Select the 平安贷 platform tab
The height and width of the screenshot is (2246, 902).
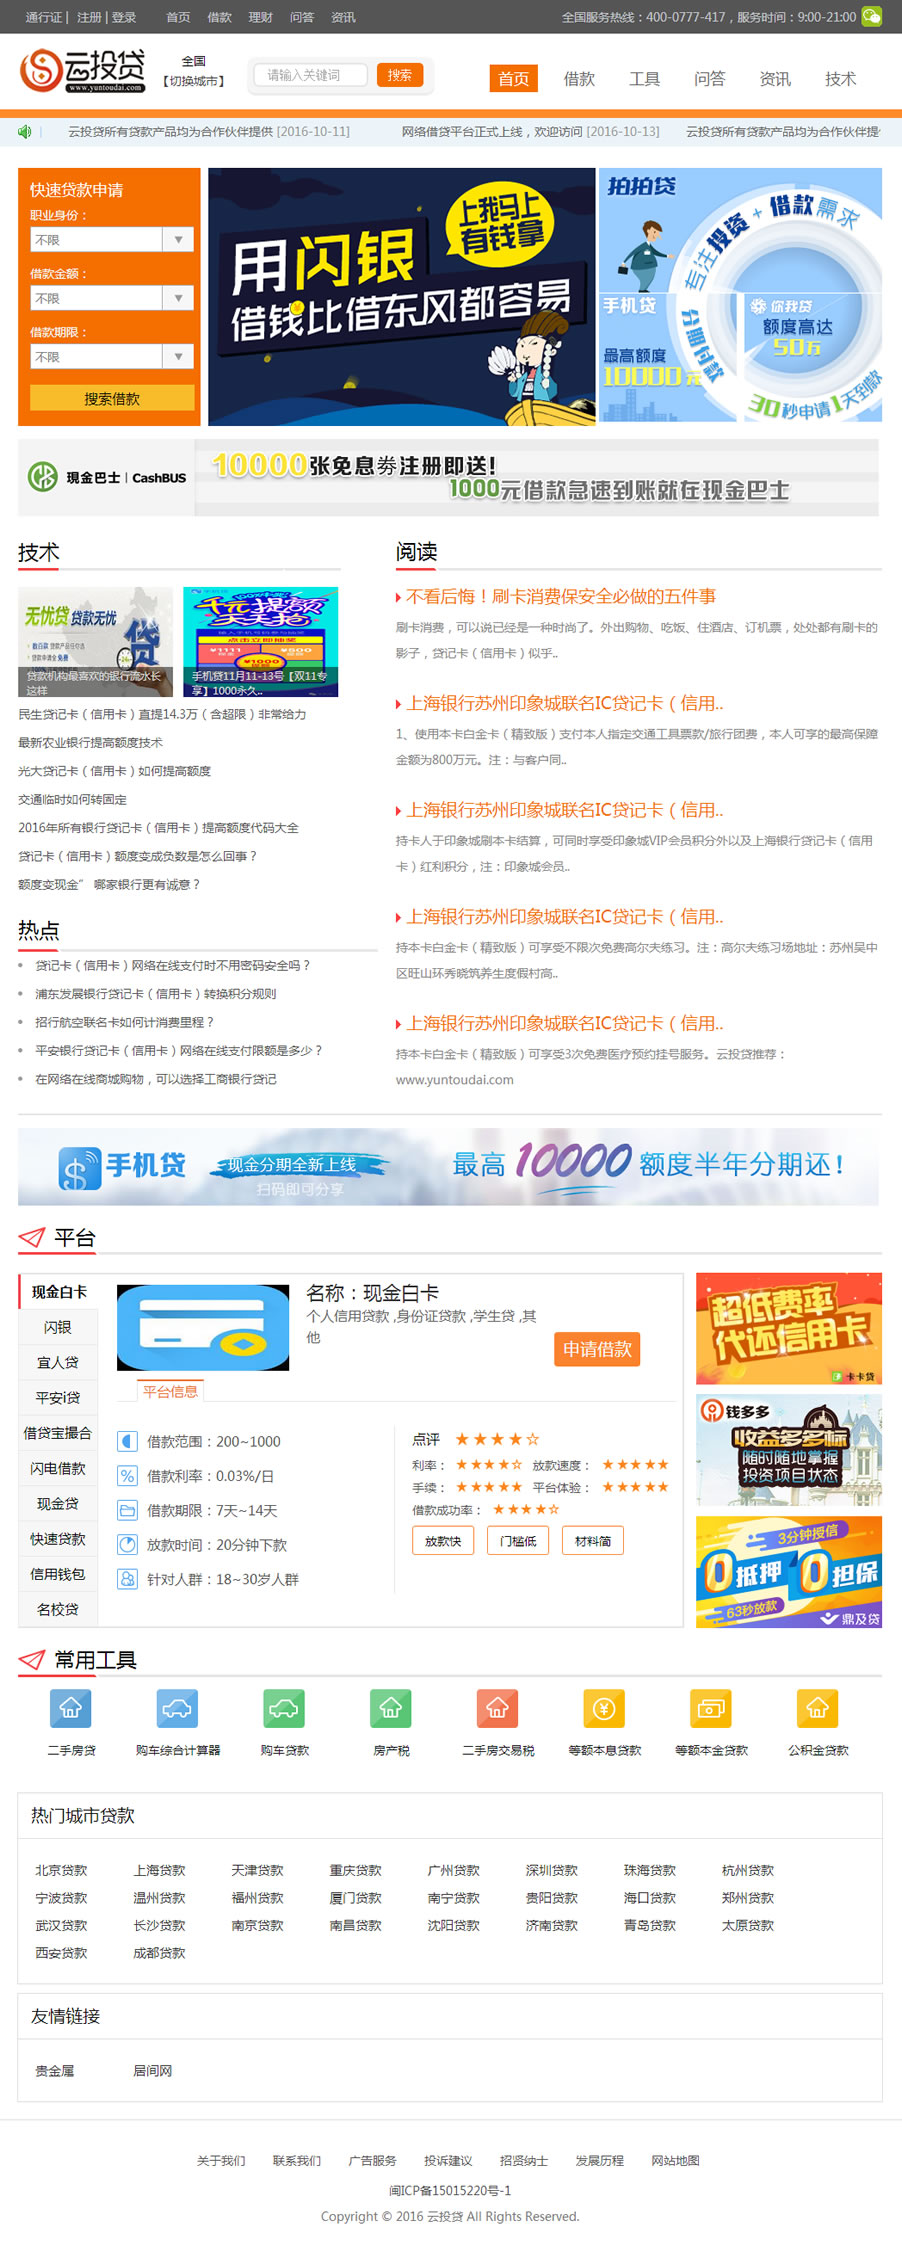[59, 1397]
